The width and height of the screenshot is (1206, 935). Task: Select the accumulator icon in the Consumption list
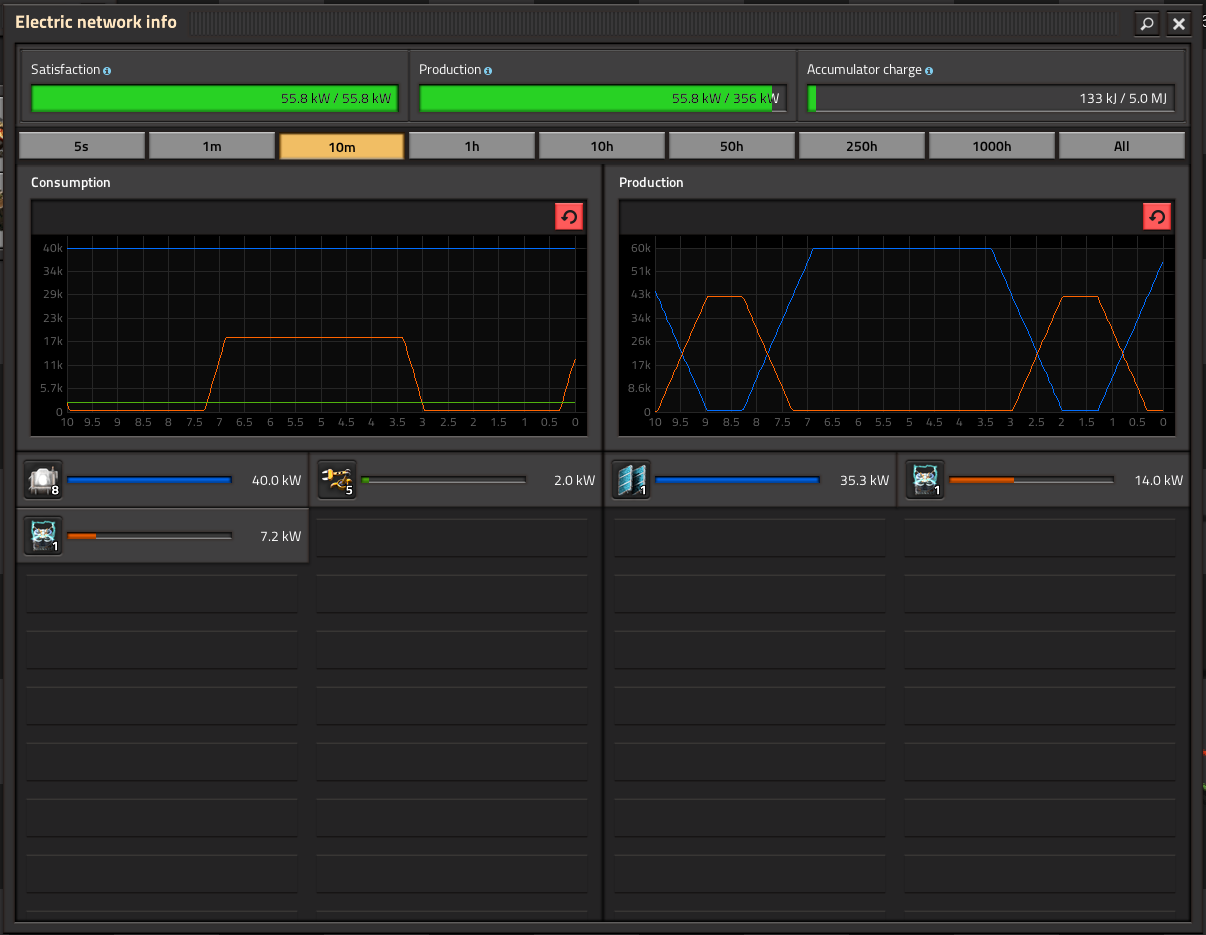pyautogui.click(x=43, y=536)
